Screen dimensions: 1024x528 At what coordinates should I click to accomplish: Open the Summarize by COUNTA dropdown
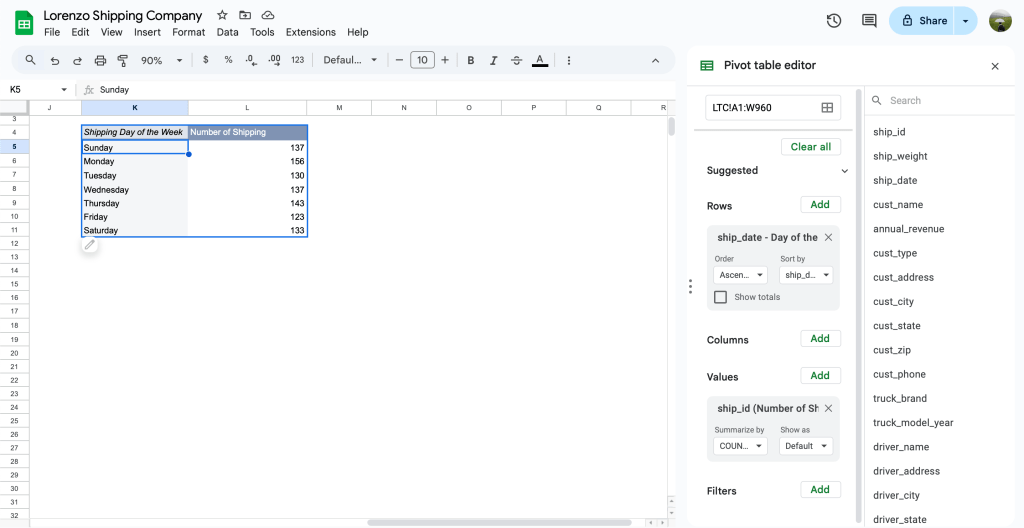(x=740, y=446)
